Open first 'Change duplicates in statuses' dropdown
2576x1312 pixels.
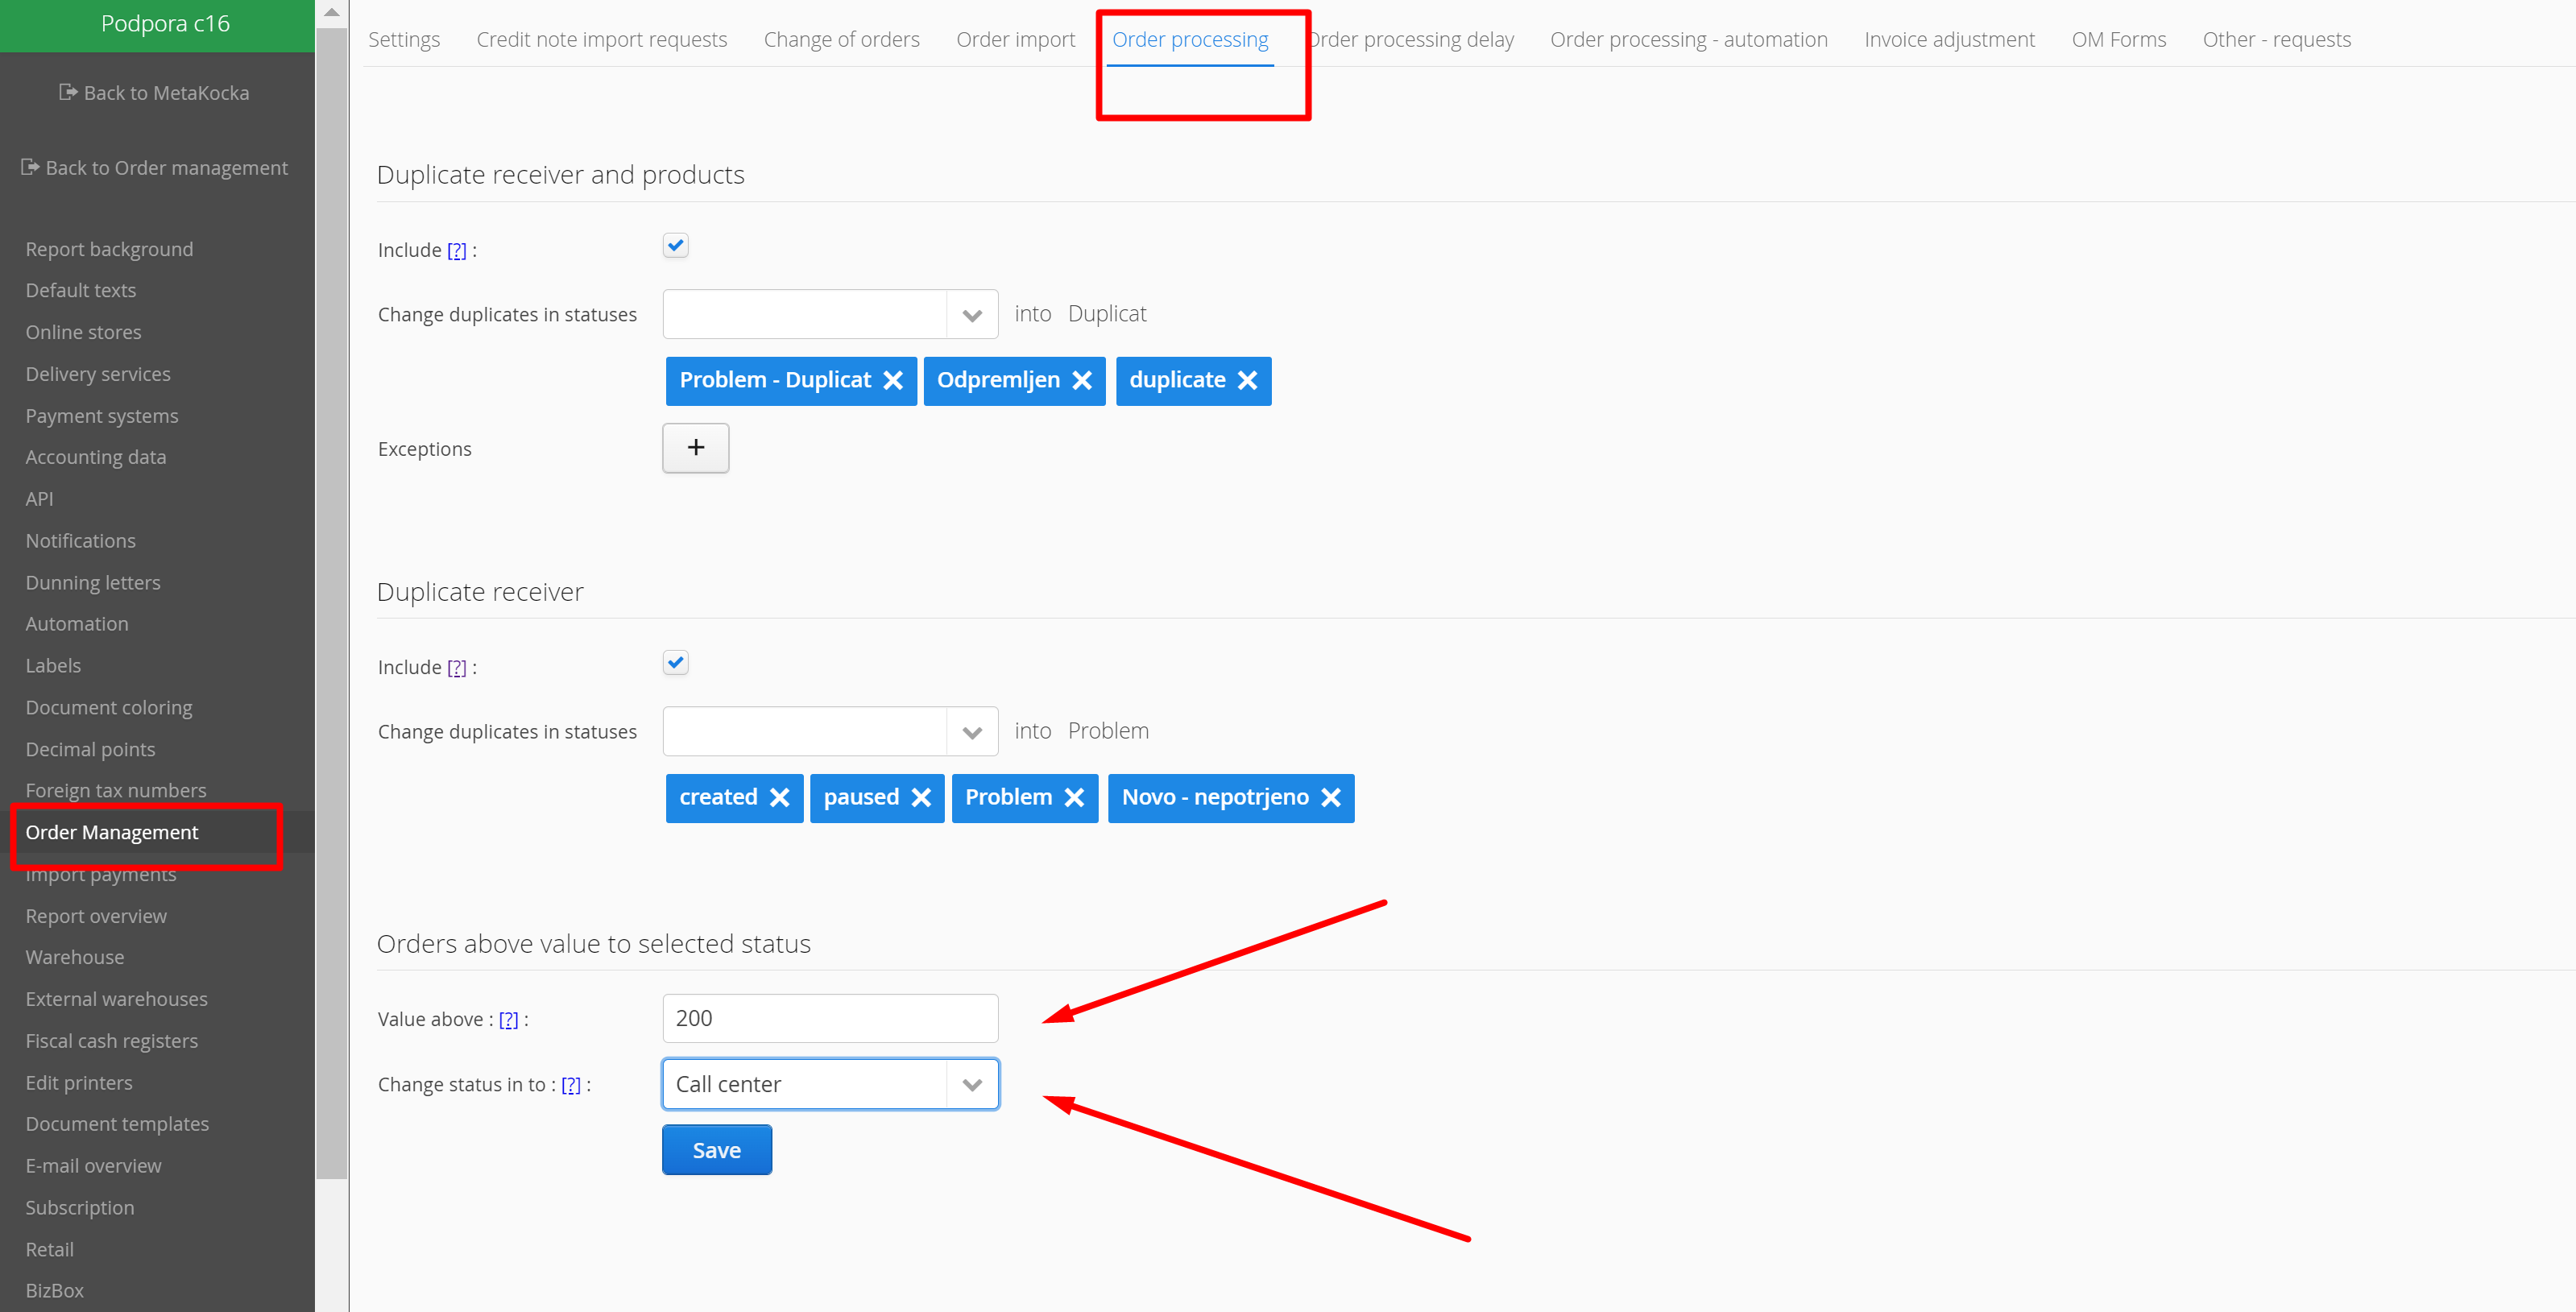coord(971,315)
